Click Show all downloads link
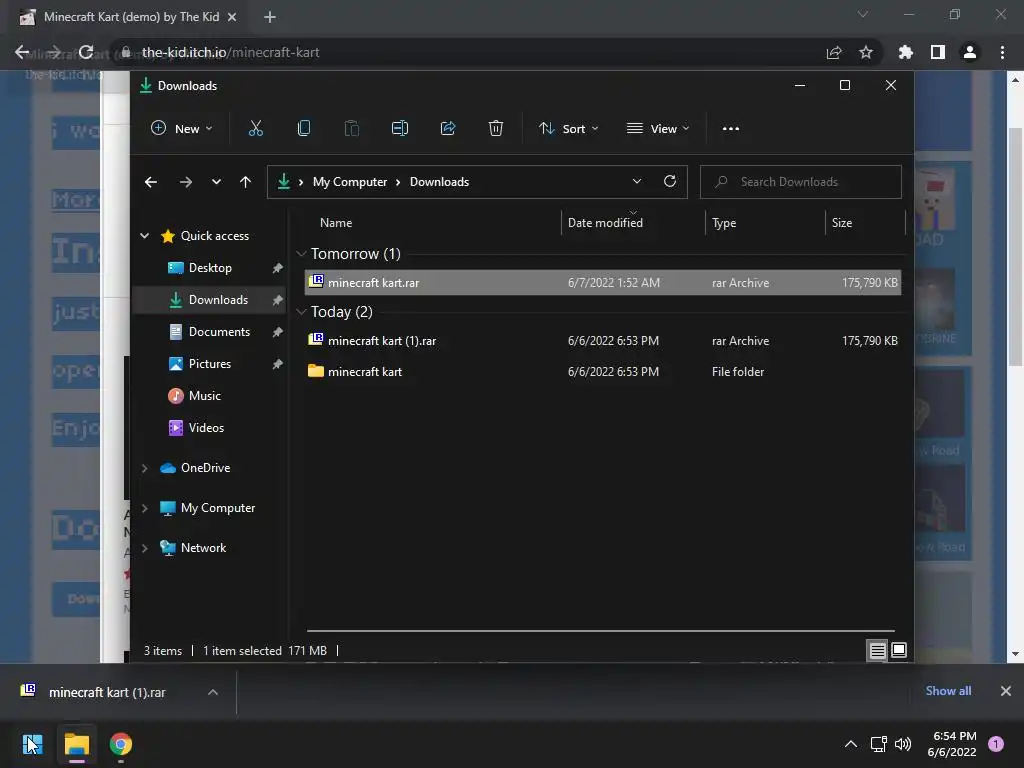 948,691
